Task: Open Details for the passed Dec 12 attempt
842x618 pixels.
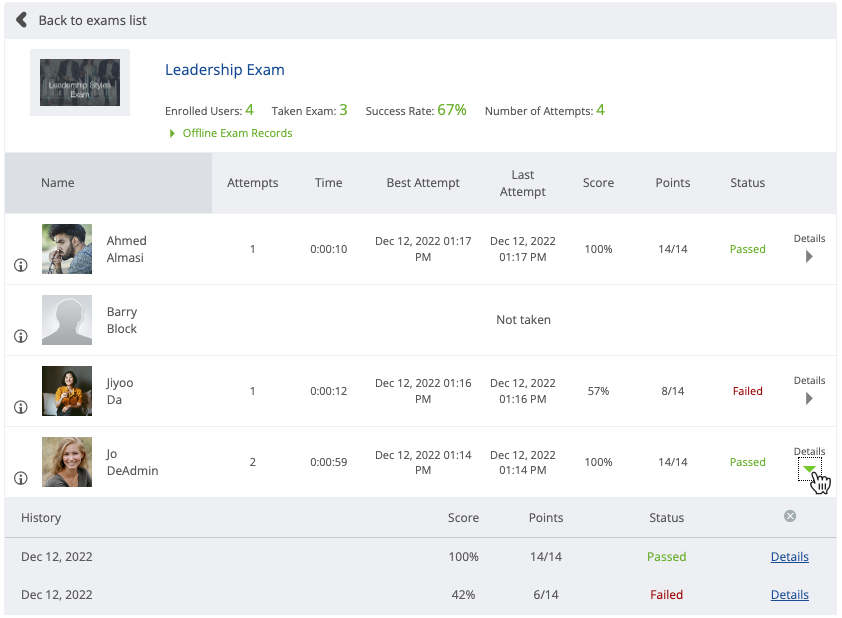Action: click(789, 556)
